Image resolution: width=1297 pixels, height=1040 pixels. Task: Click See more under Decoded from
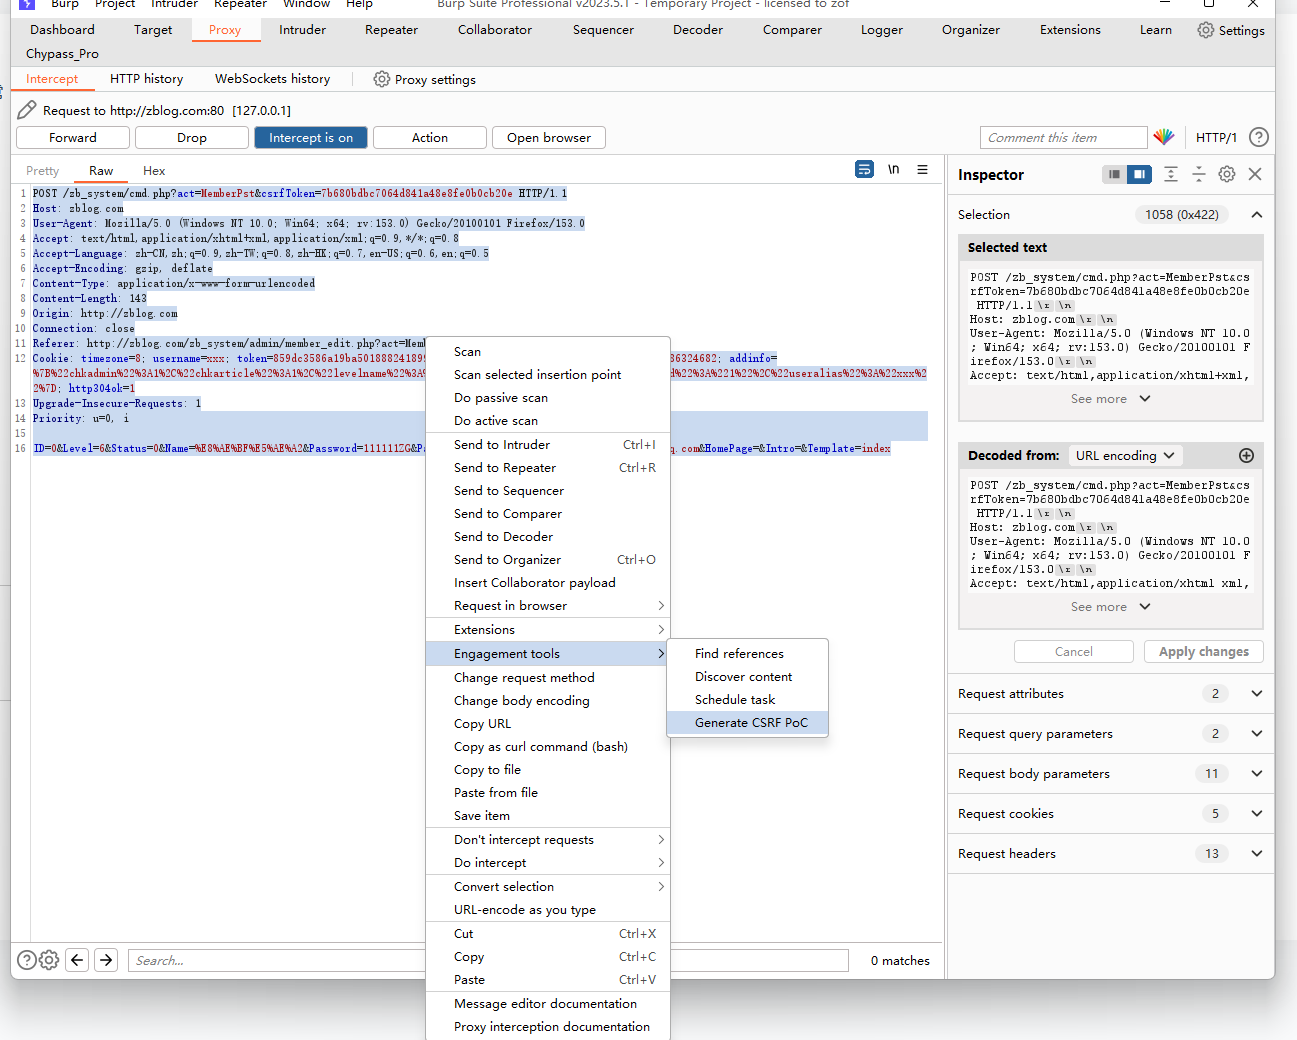click(x=1110, y=607)
